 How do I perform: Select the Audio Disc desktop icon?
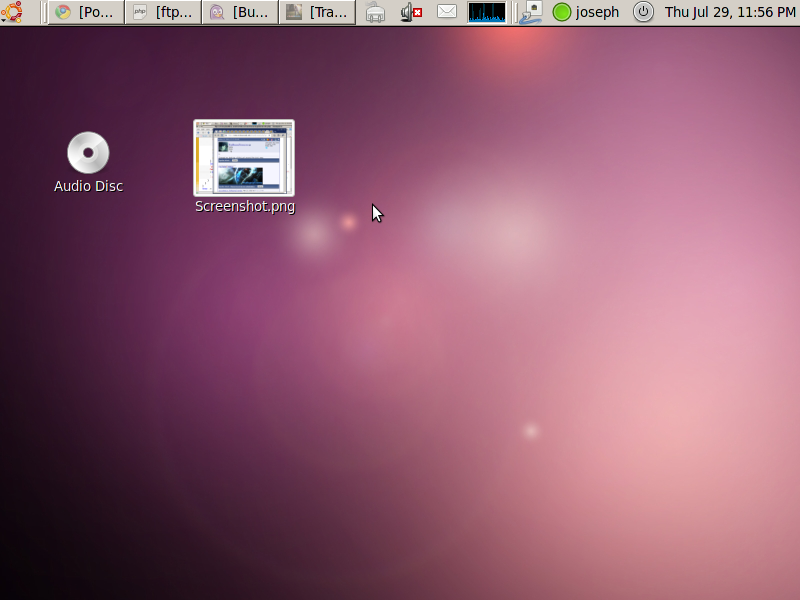[88, 153]
